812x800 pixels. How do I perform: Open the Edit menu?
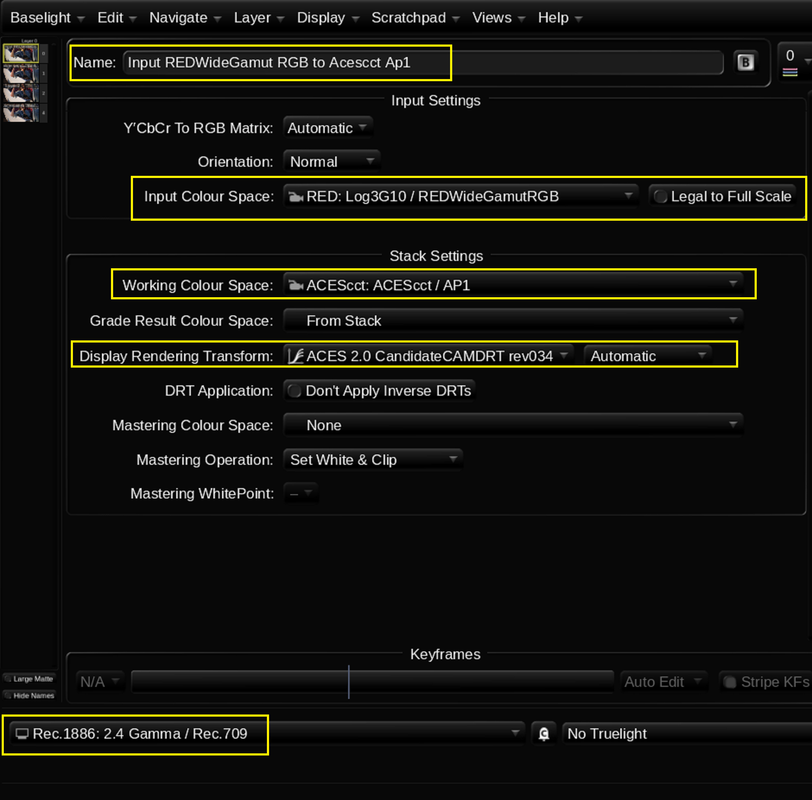pos(117,18)
